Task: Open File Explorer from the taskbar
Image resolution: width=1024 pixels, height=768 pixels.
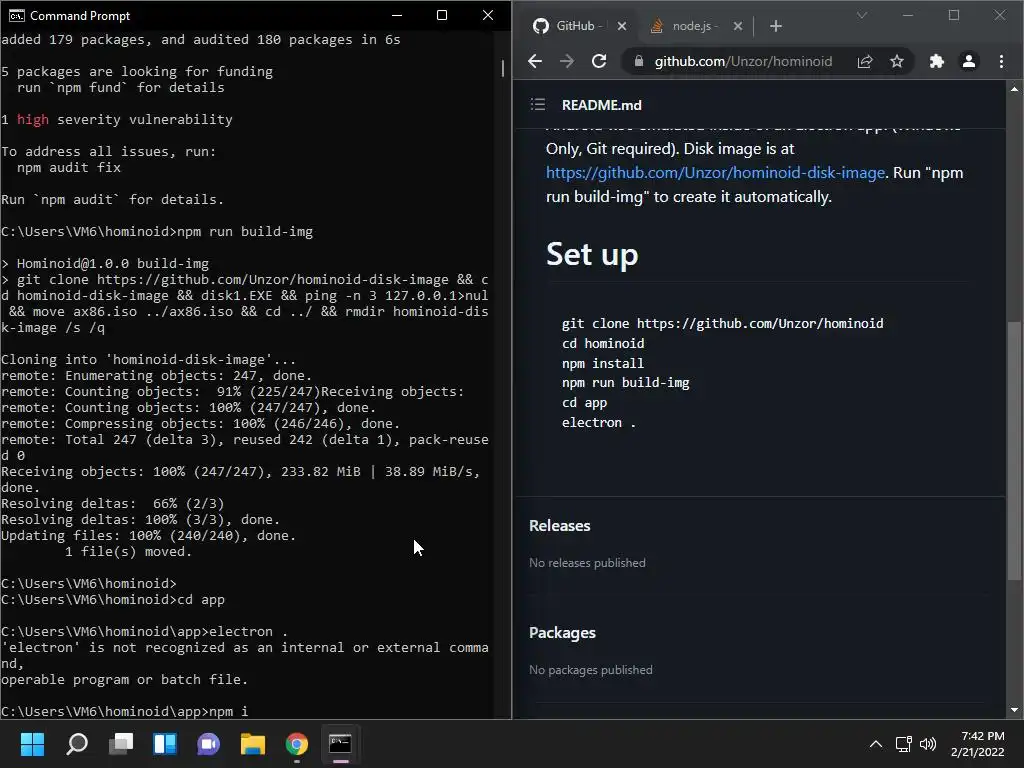Action: (x=253, y=744)
